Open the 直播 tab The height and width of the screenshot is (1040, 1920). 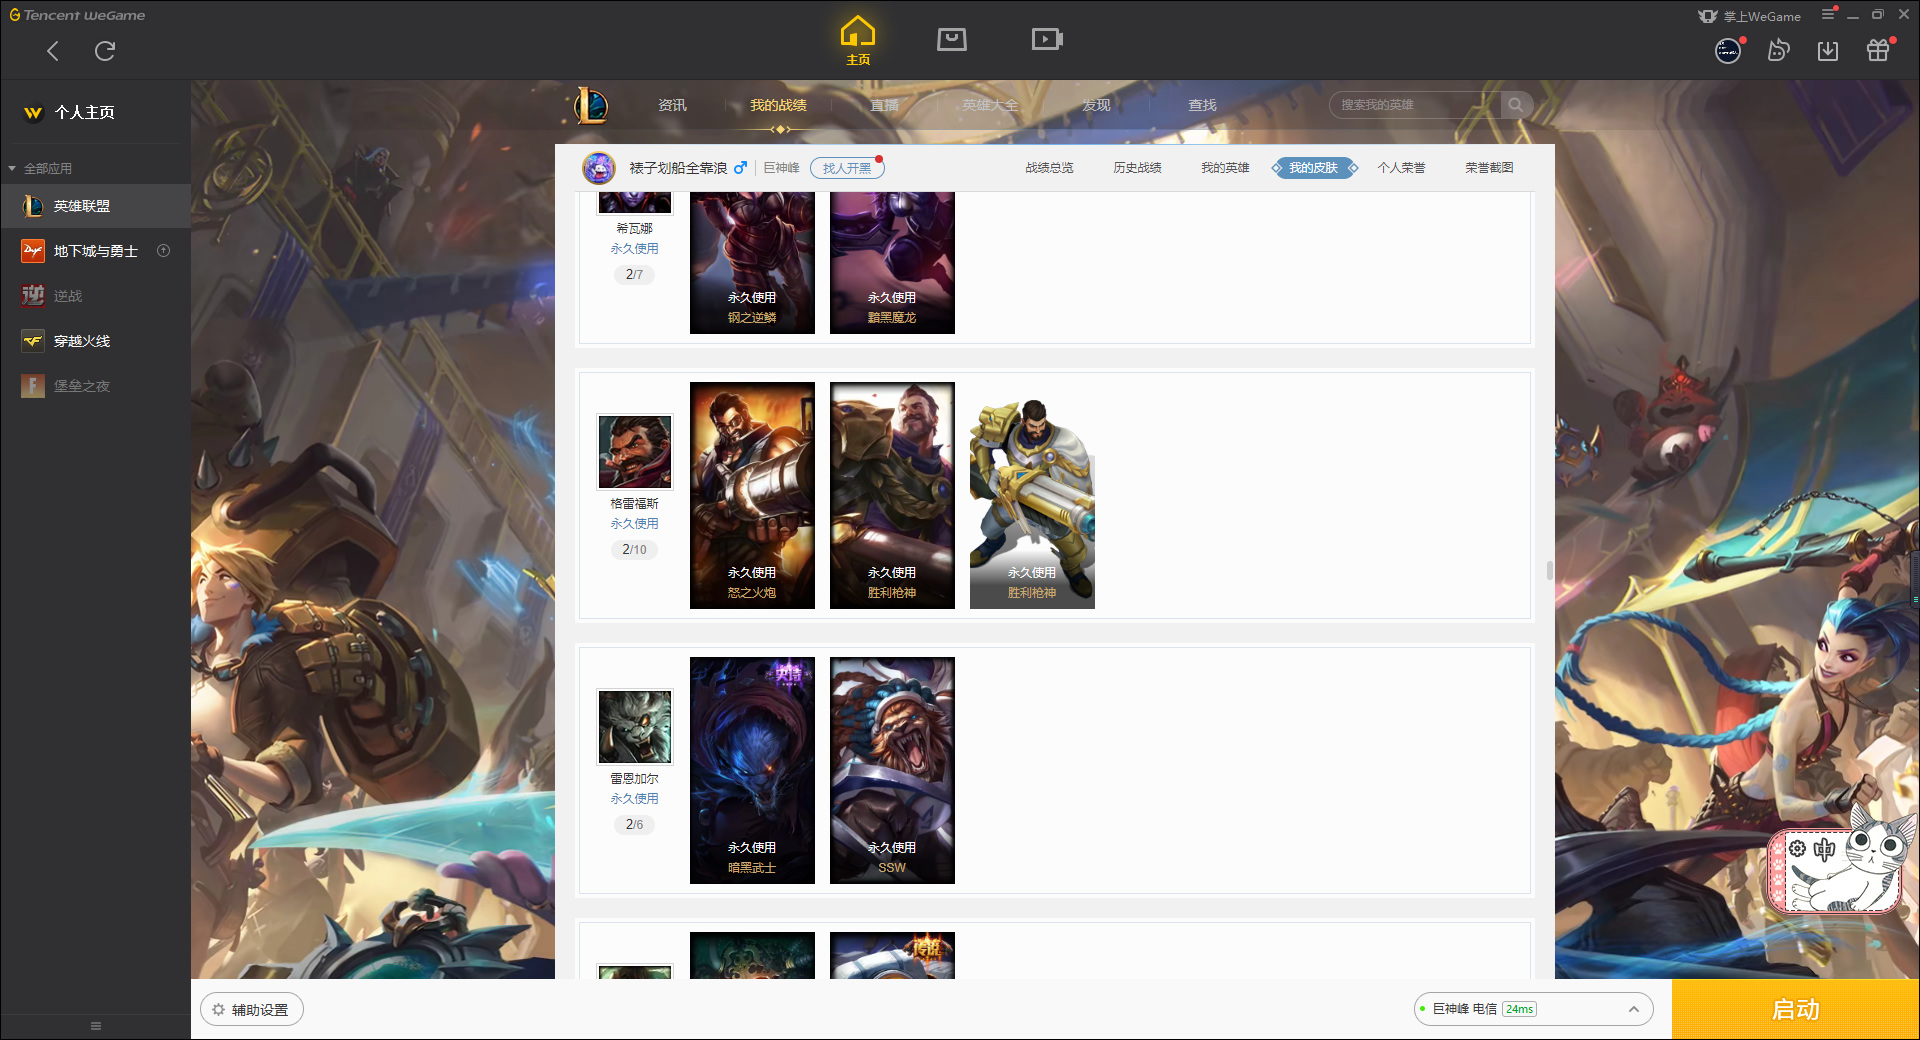(x=884, y=105)
